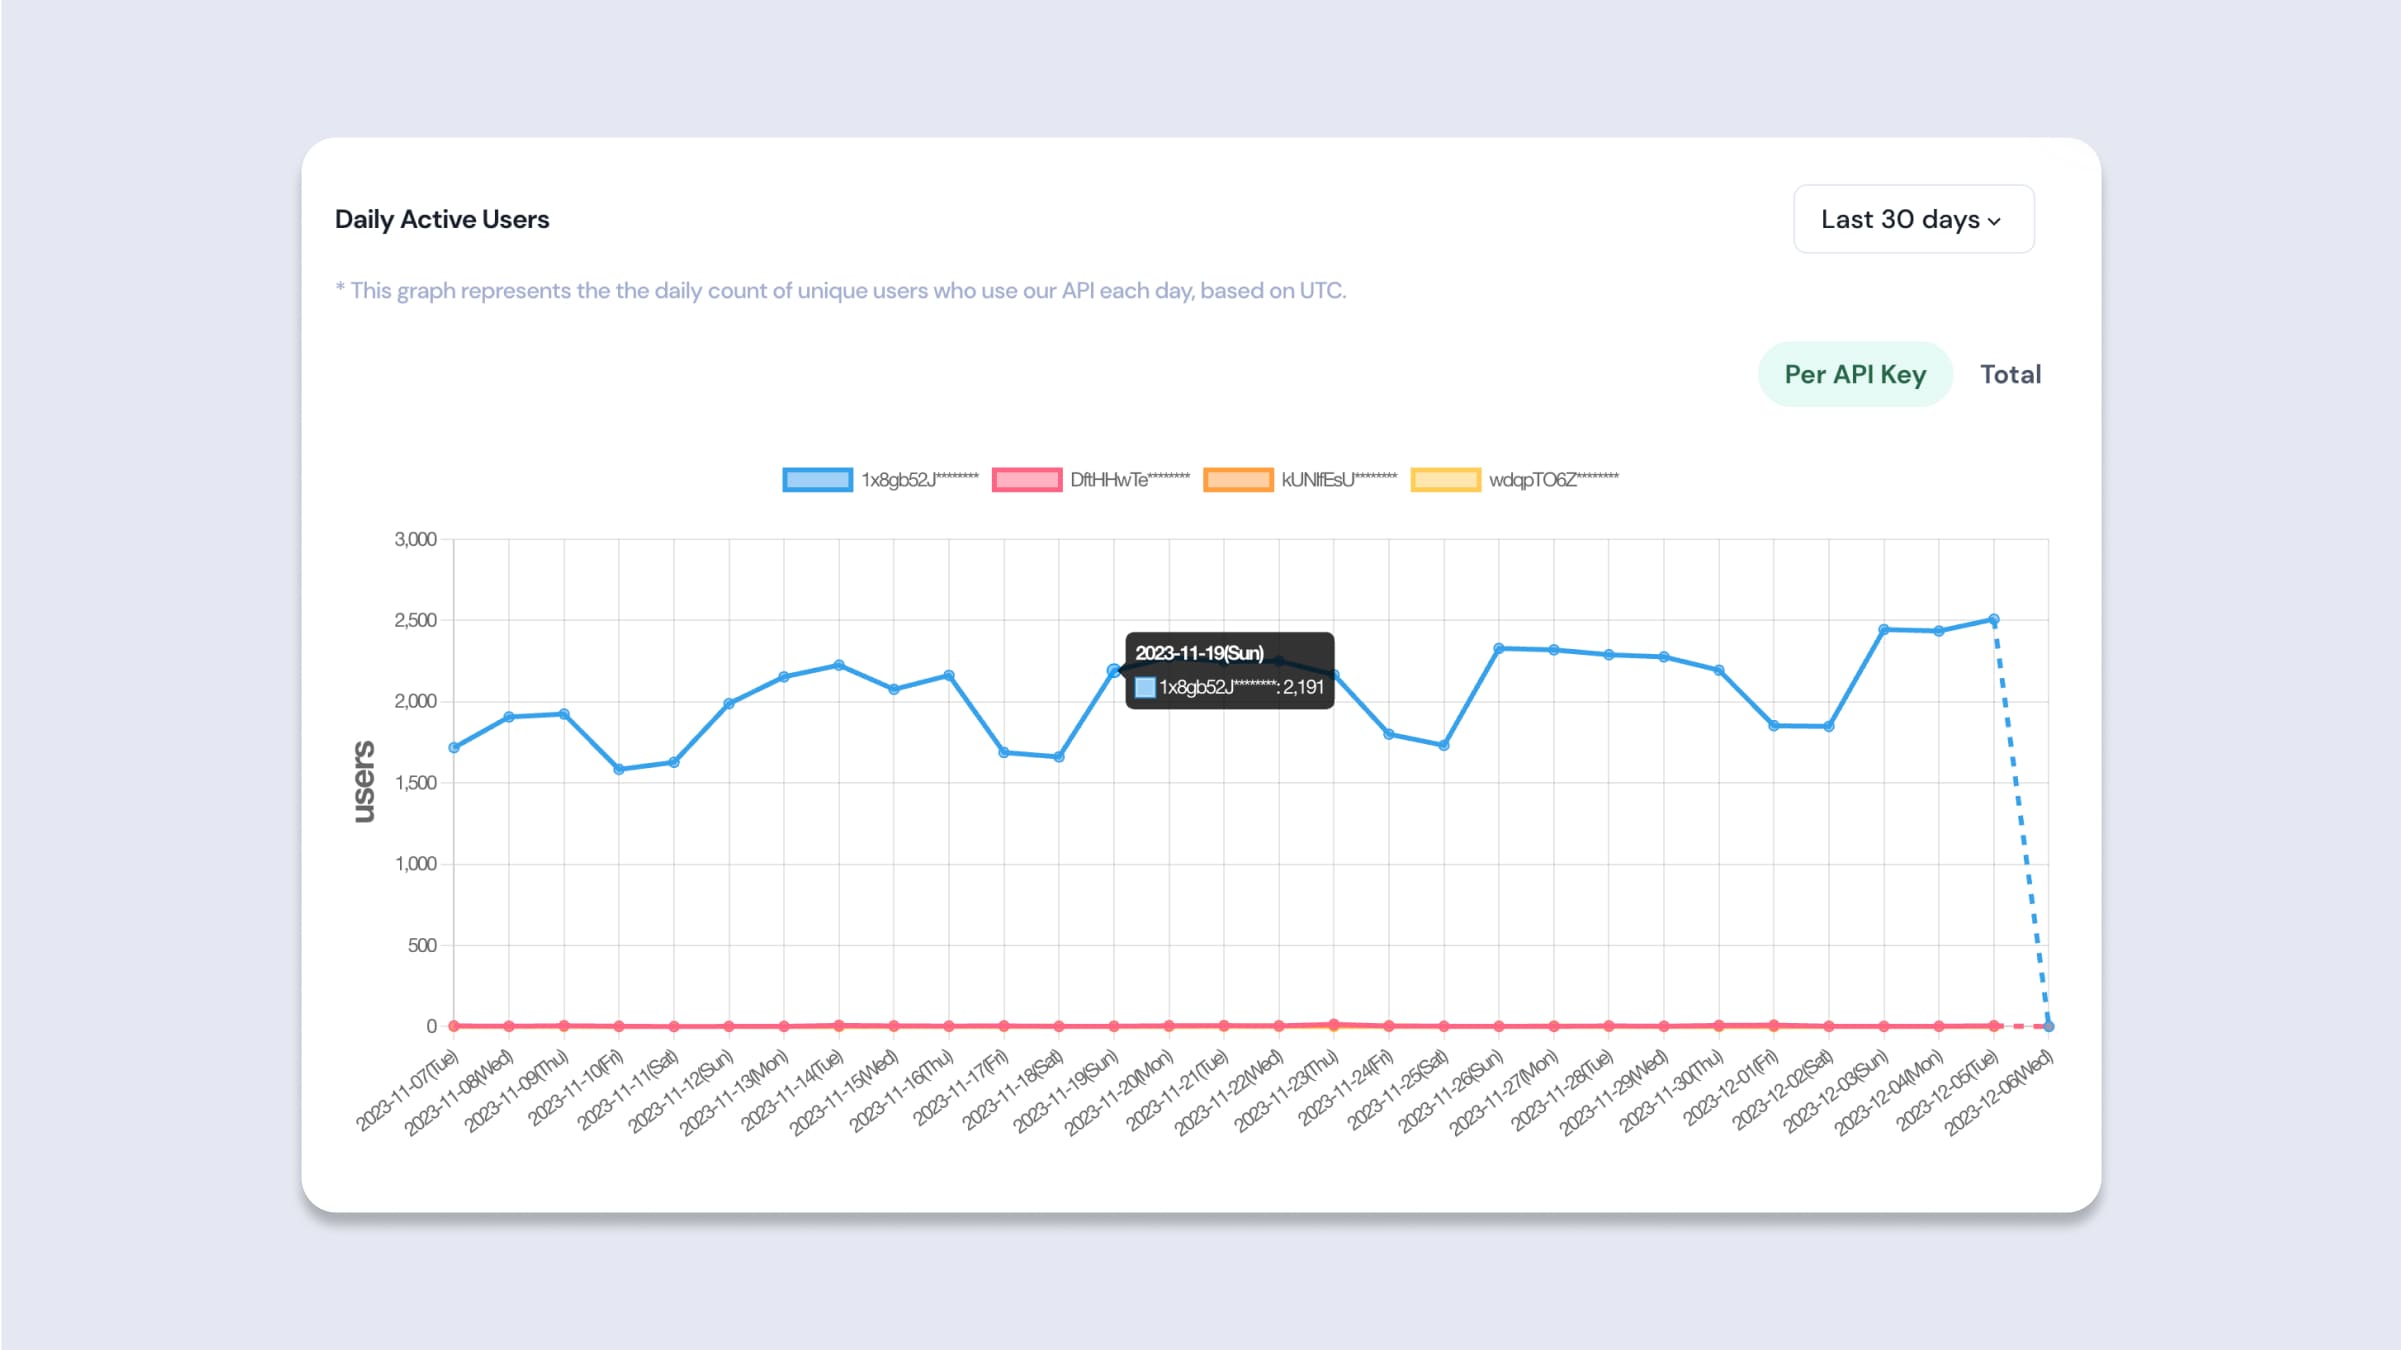Click the blue data point for 2023-11-07(Tue)
Image resolution: width=2401 pixels, height=1350 pixels.
point(454,747)
